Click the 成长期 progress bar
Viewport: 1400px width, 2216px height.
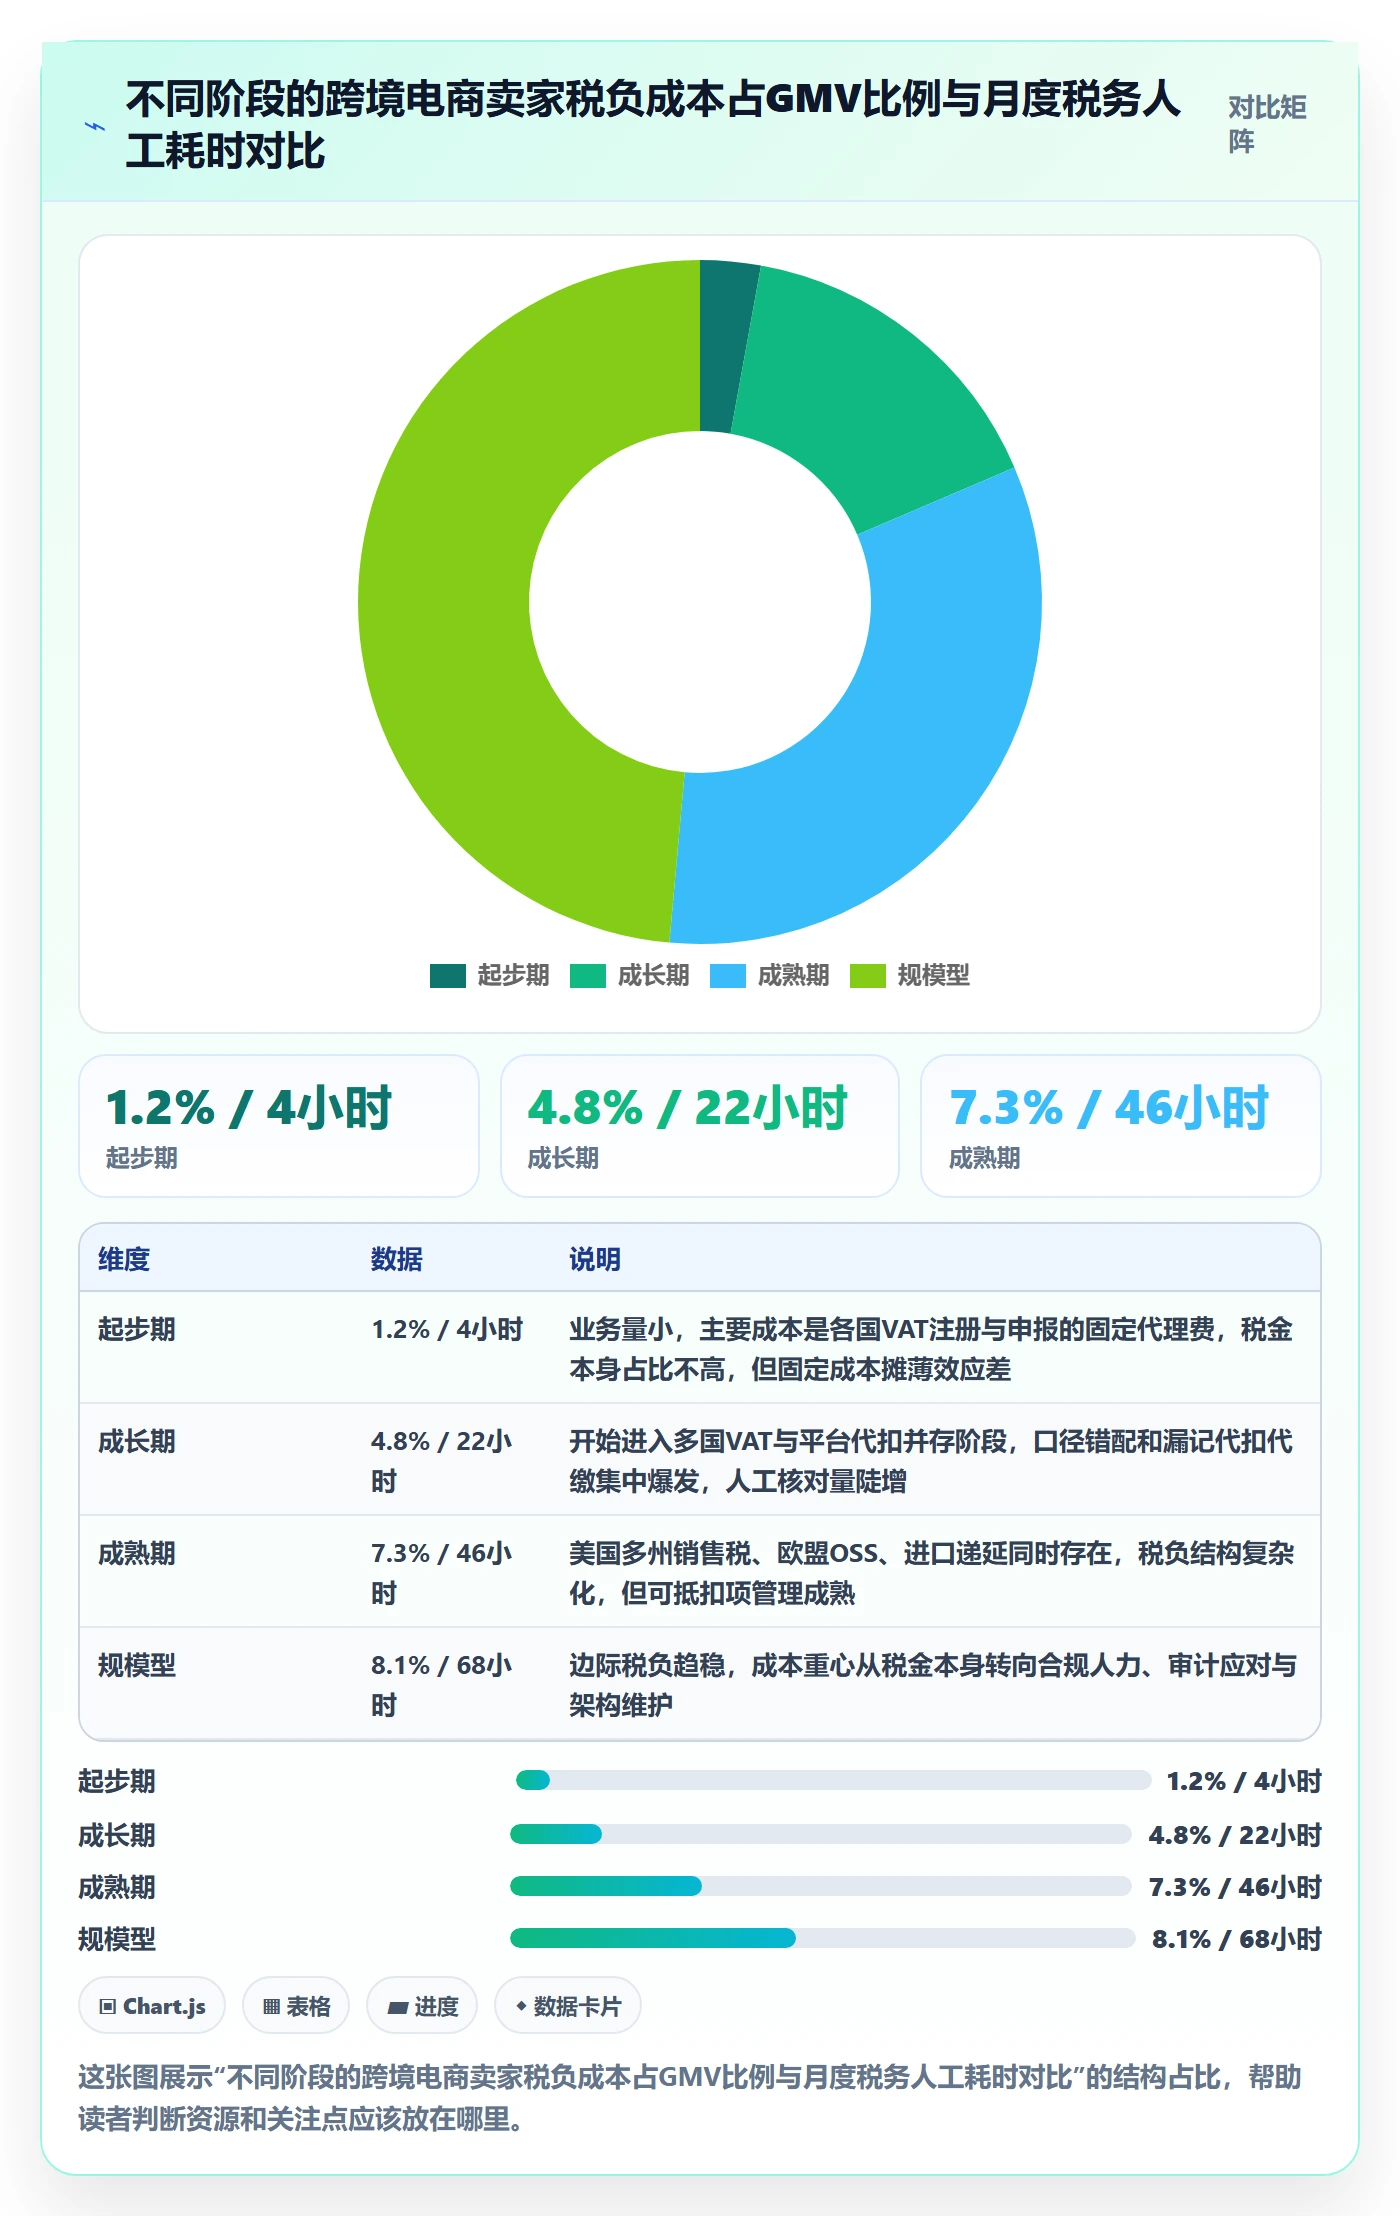(x=821, y=1834)
